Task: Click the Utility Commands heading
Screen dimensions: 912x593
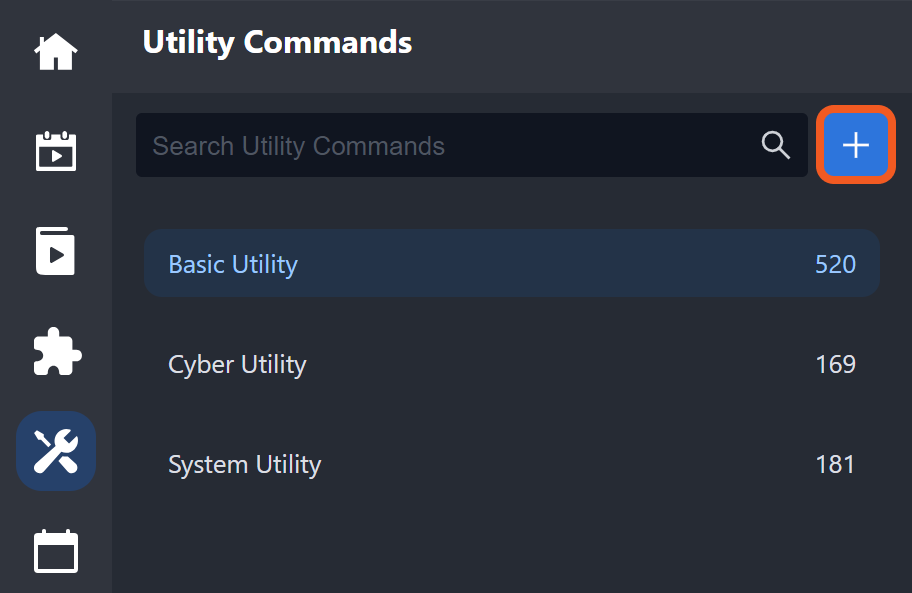Action: point(277,43)
